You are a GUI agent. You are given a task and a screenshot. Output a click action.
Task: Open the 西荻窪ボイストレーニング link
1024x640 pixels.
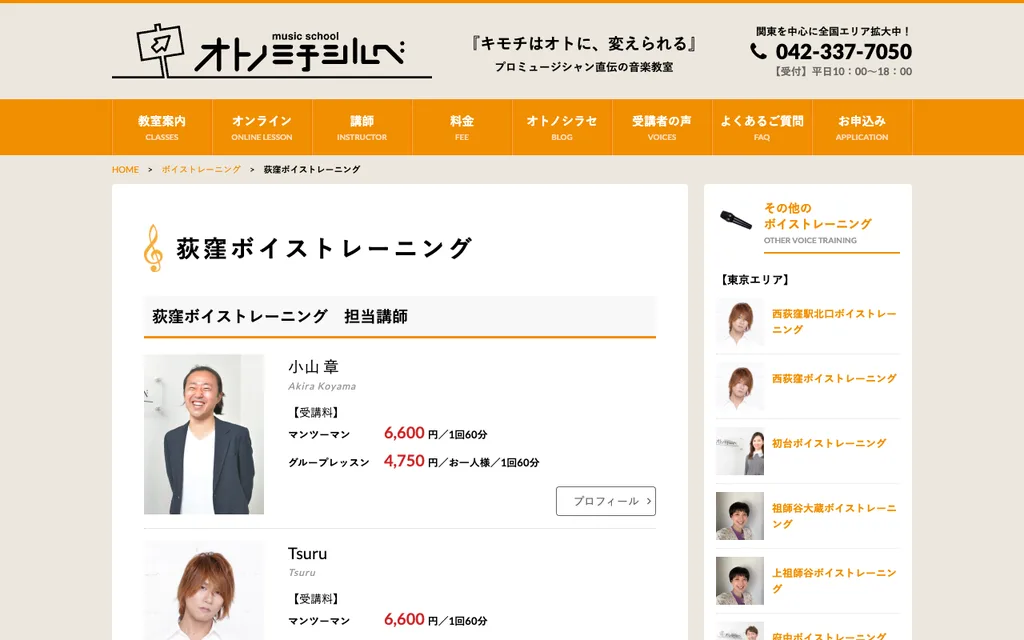click(834, 378)
